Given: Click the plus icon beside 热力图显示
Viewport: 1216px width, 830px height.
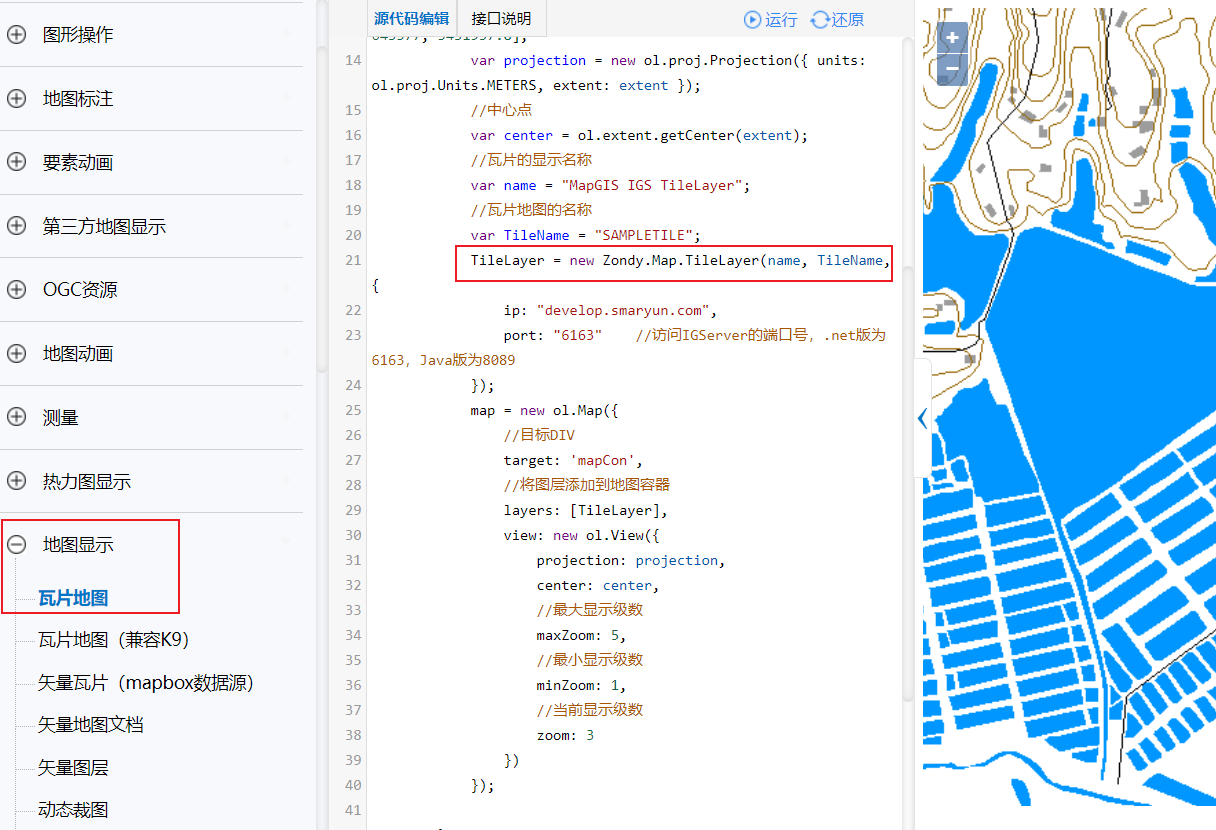Looking at the screenshot, I should click(16, 481).
